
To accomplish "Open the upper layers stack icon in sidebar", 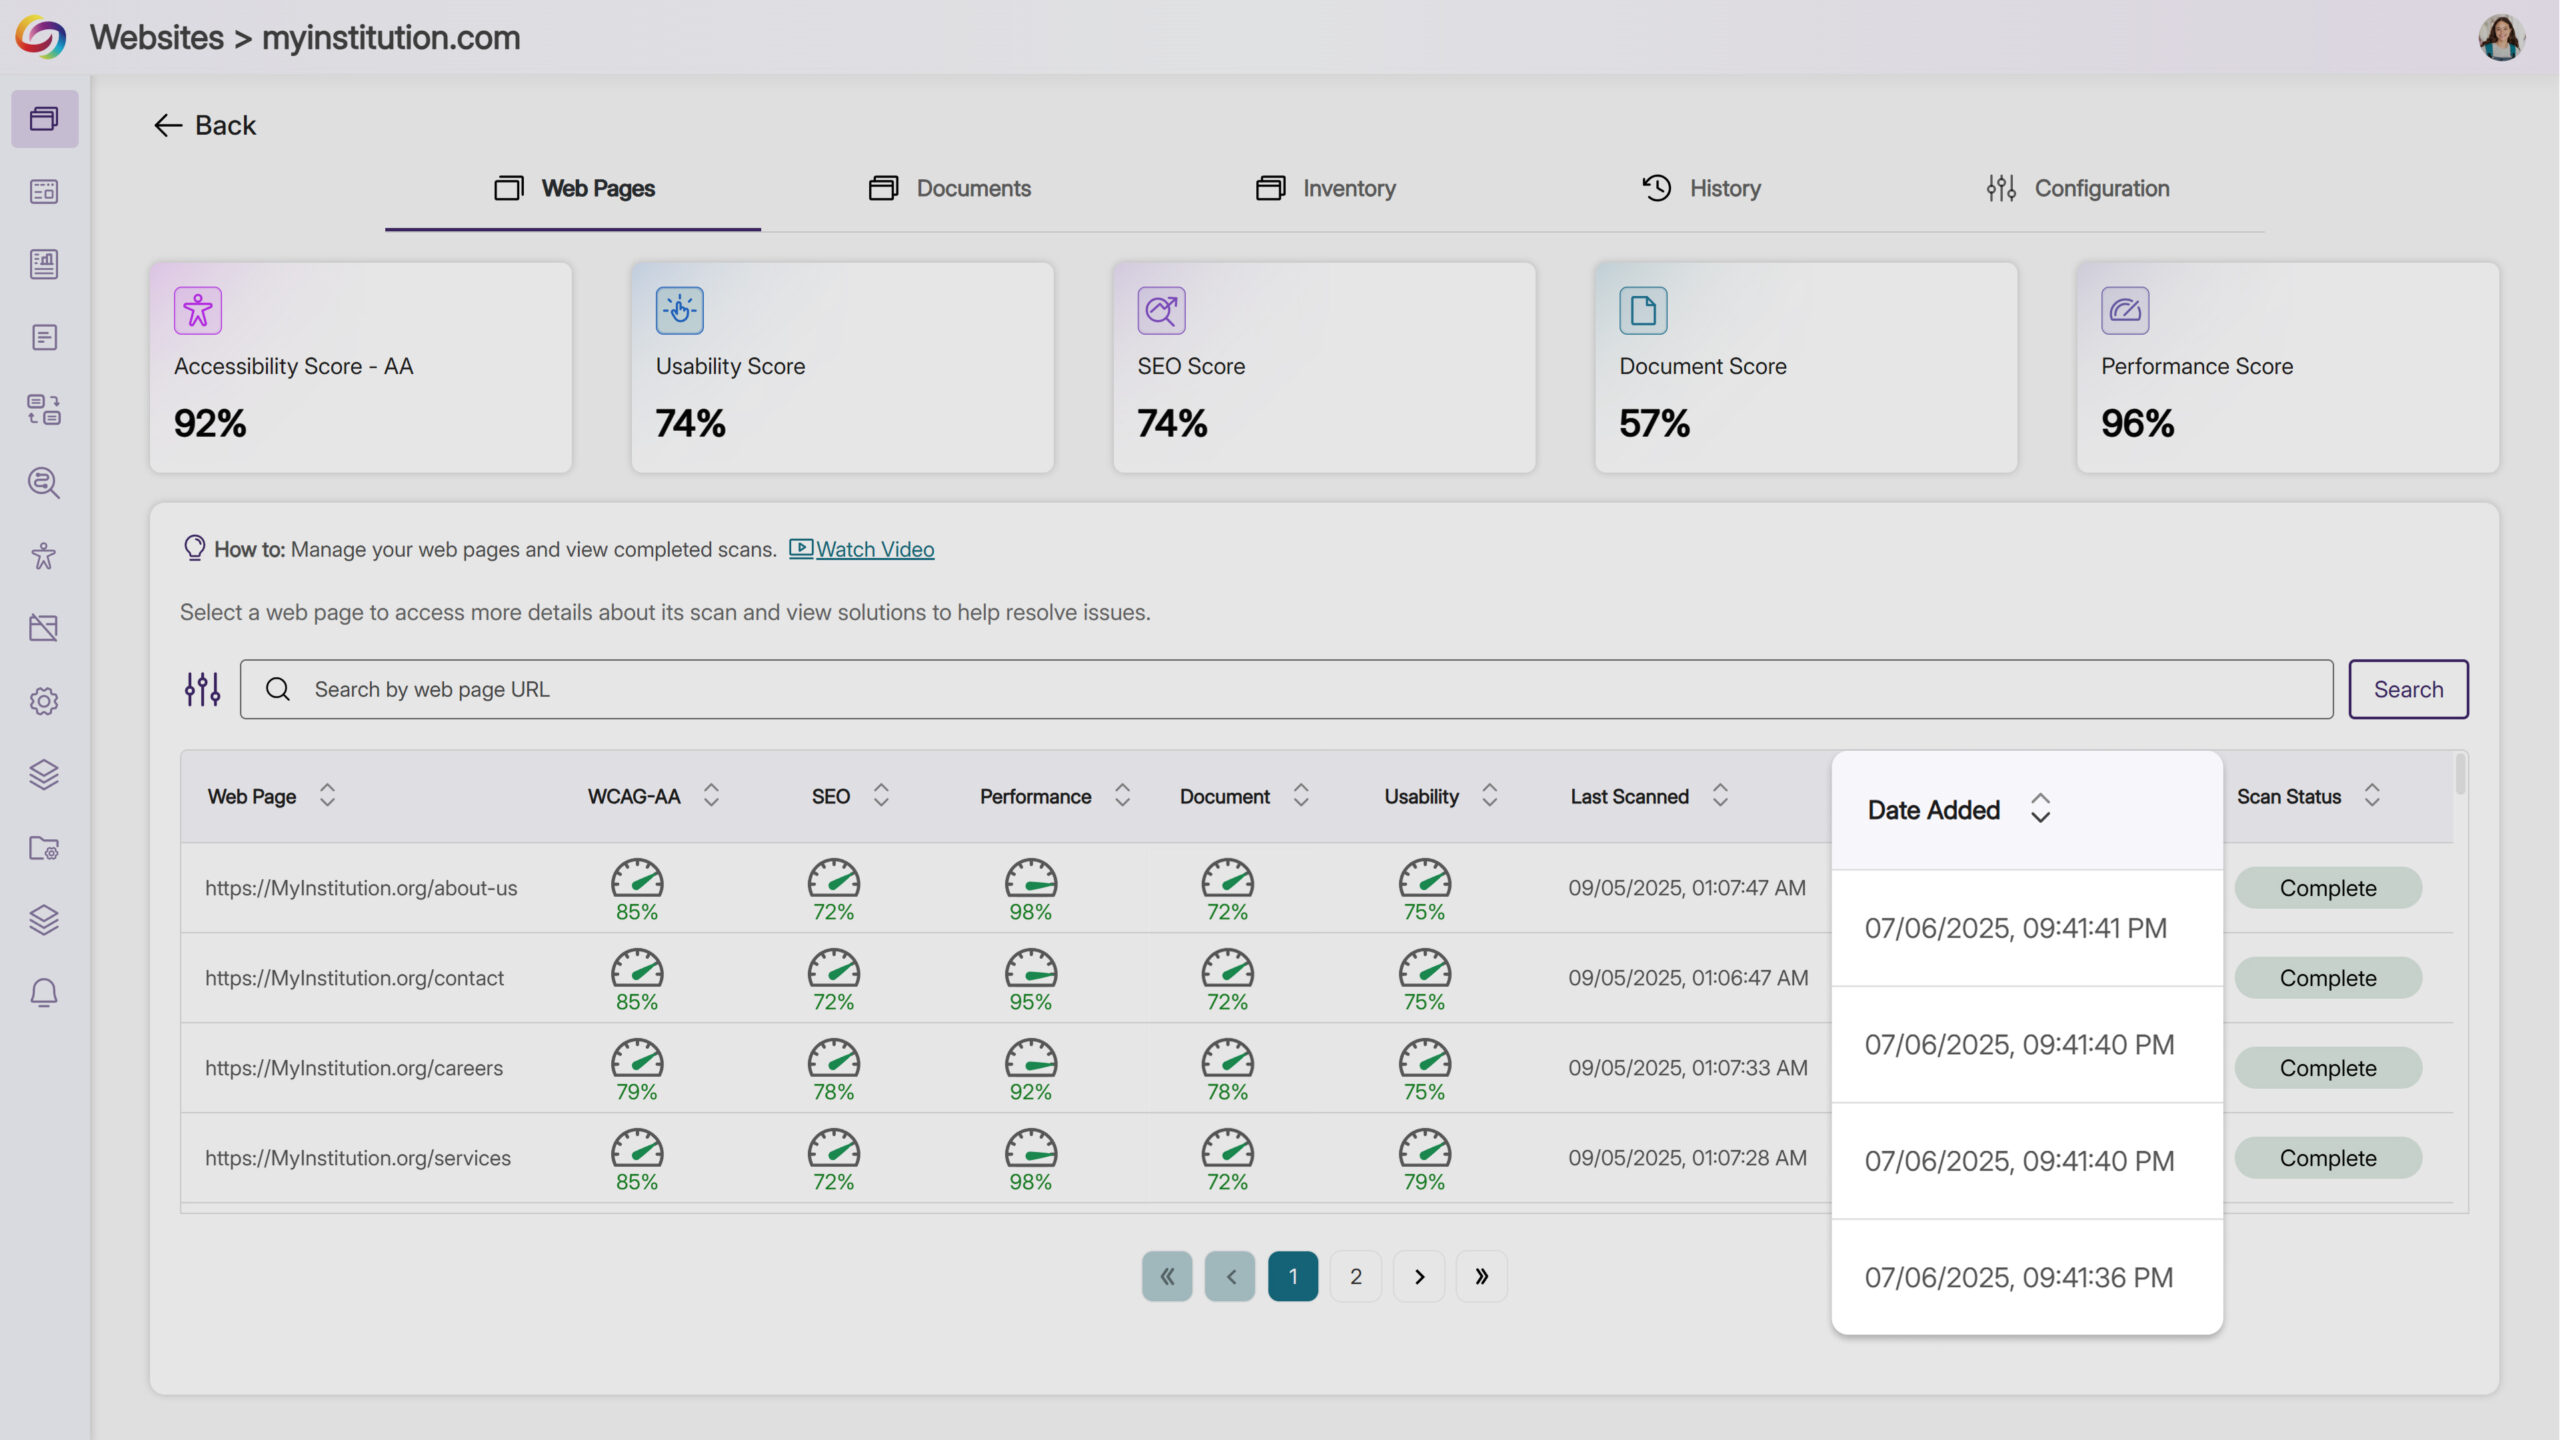I will point(44,774).
